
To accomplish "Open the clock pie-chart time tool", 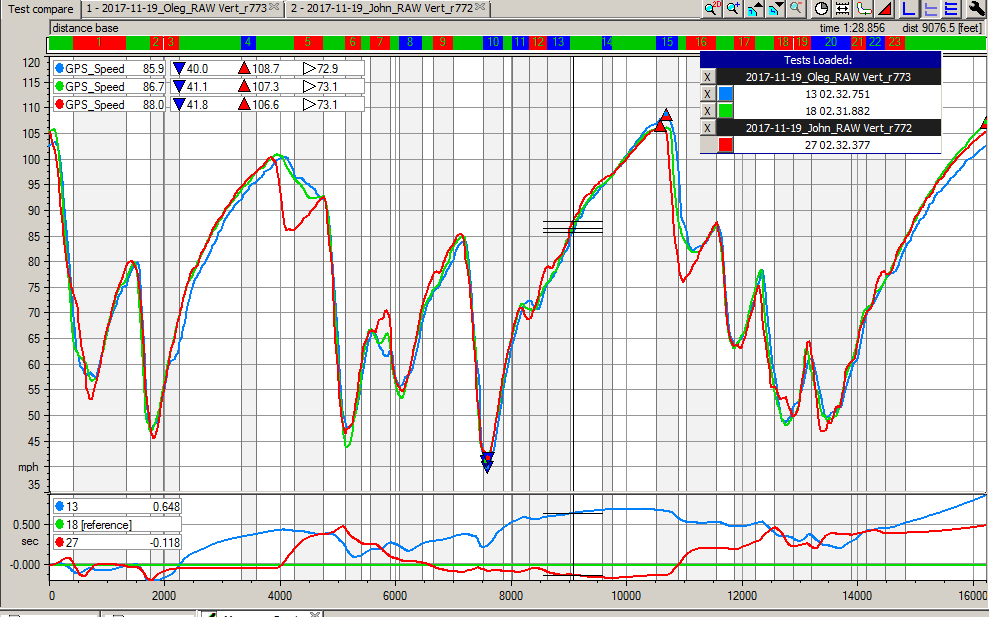I will 821,8.
